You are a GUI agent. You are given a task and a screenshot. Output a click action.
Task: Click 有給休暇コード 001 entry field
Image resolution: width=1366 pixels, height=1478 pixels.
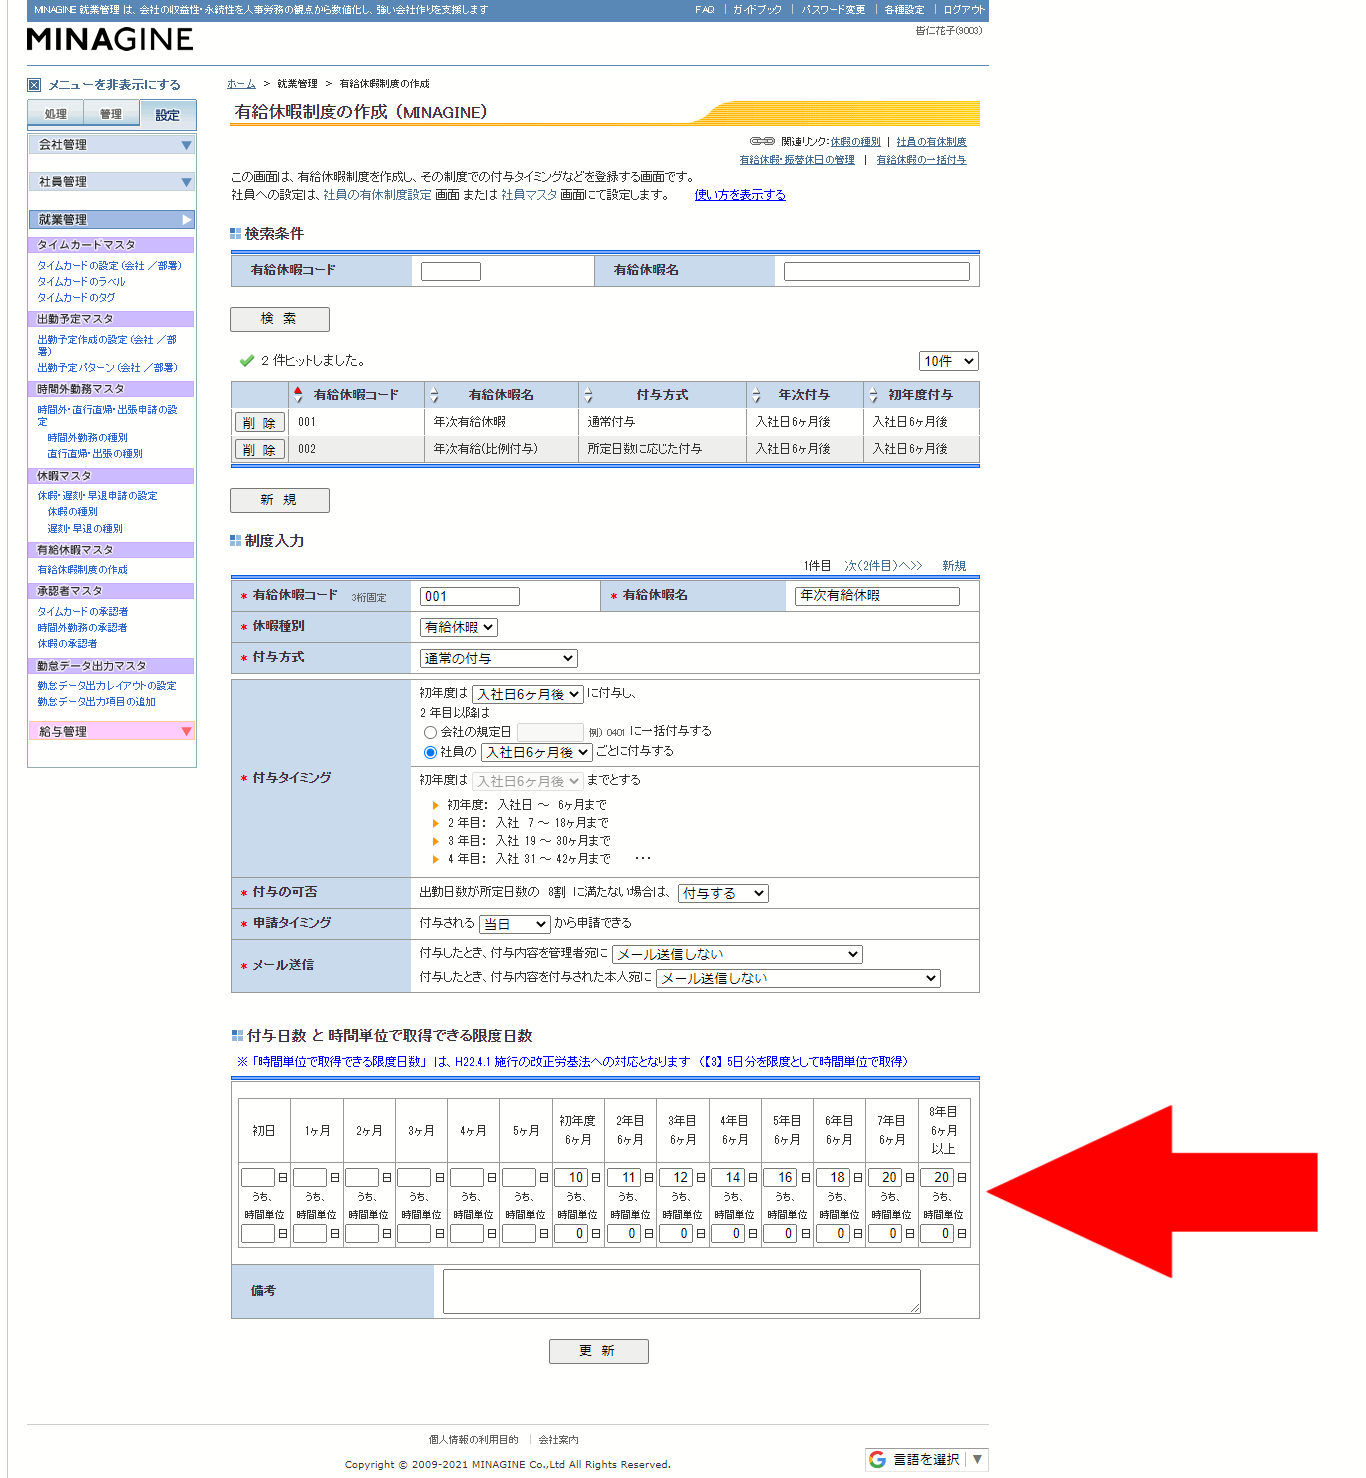470,596
